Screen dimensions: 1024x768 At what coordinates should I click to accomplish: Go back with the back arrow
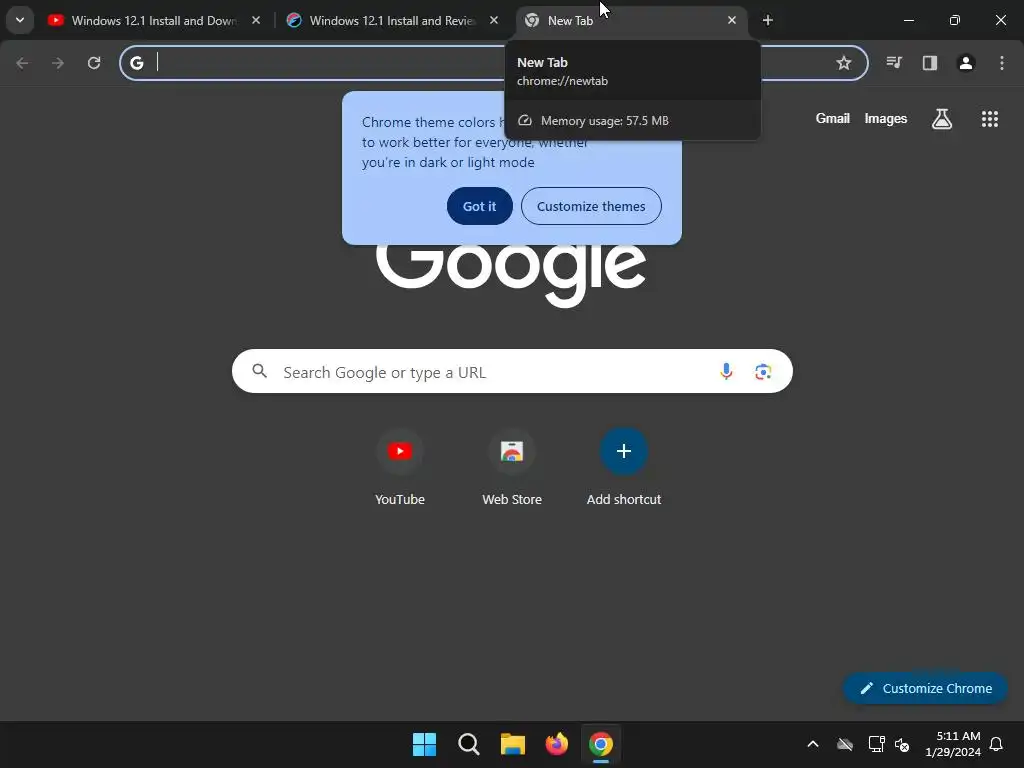[22, 63]
